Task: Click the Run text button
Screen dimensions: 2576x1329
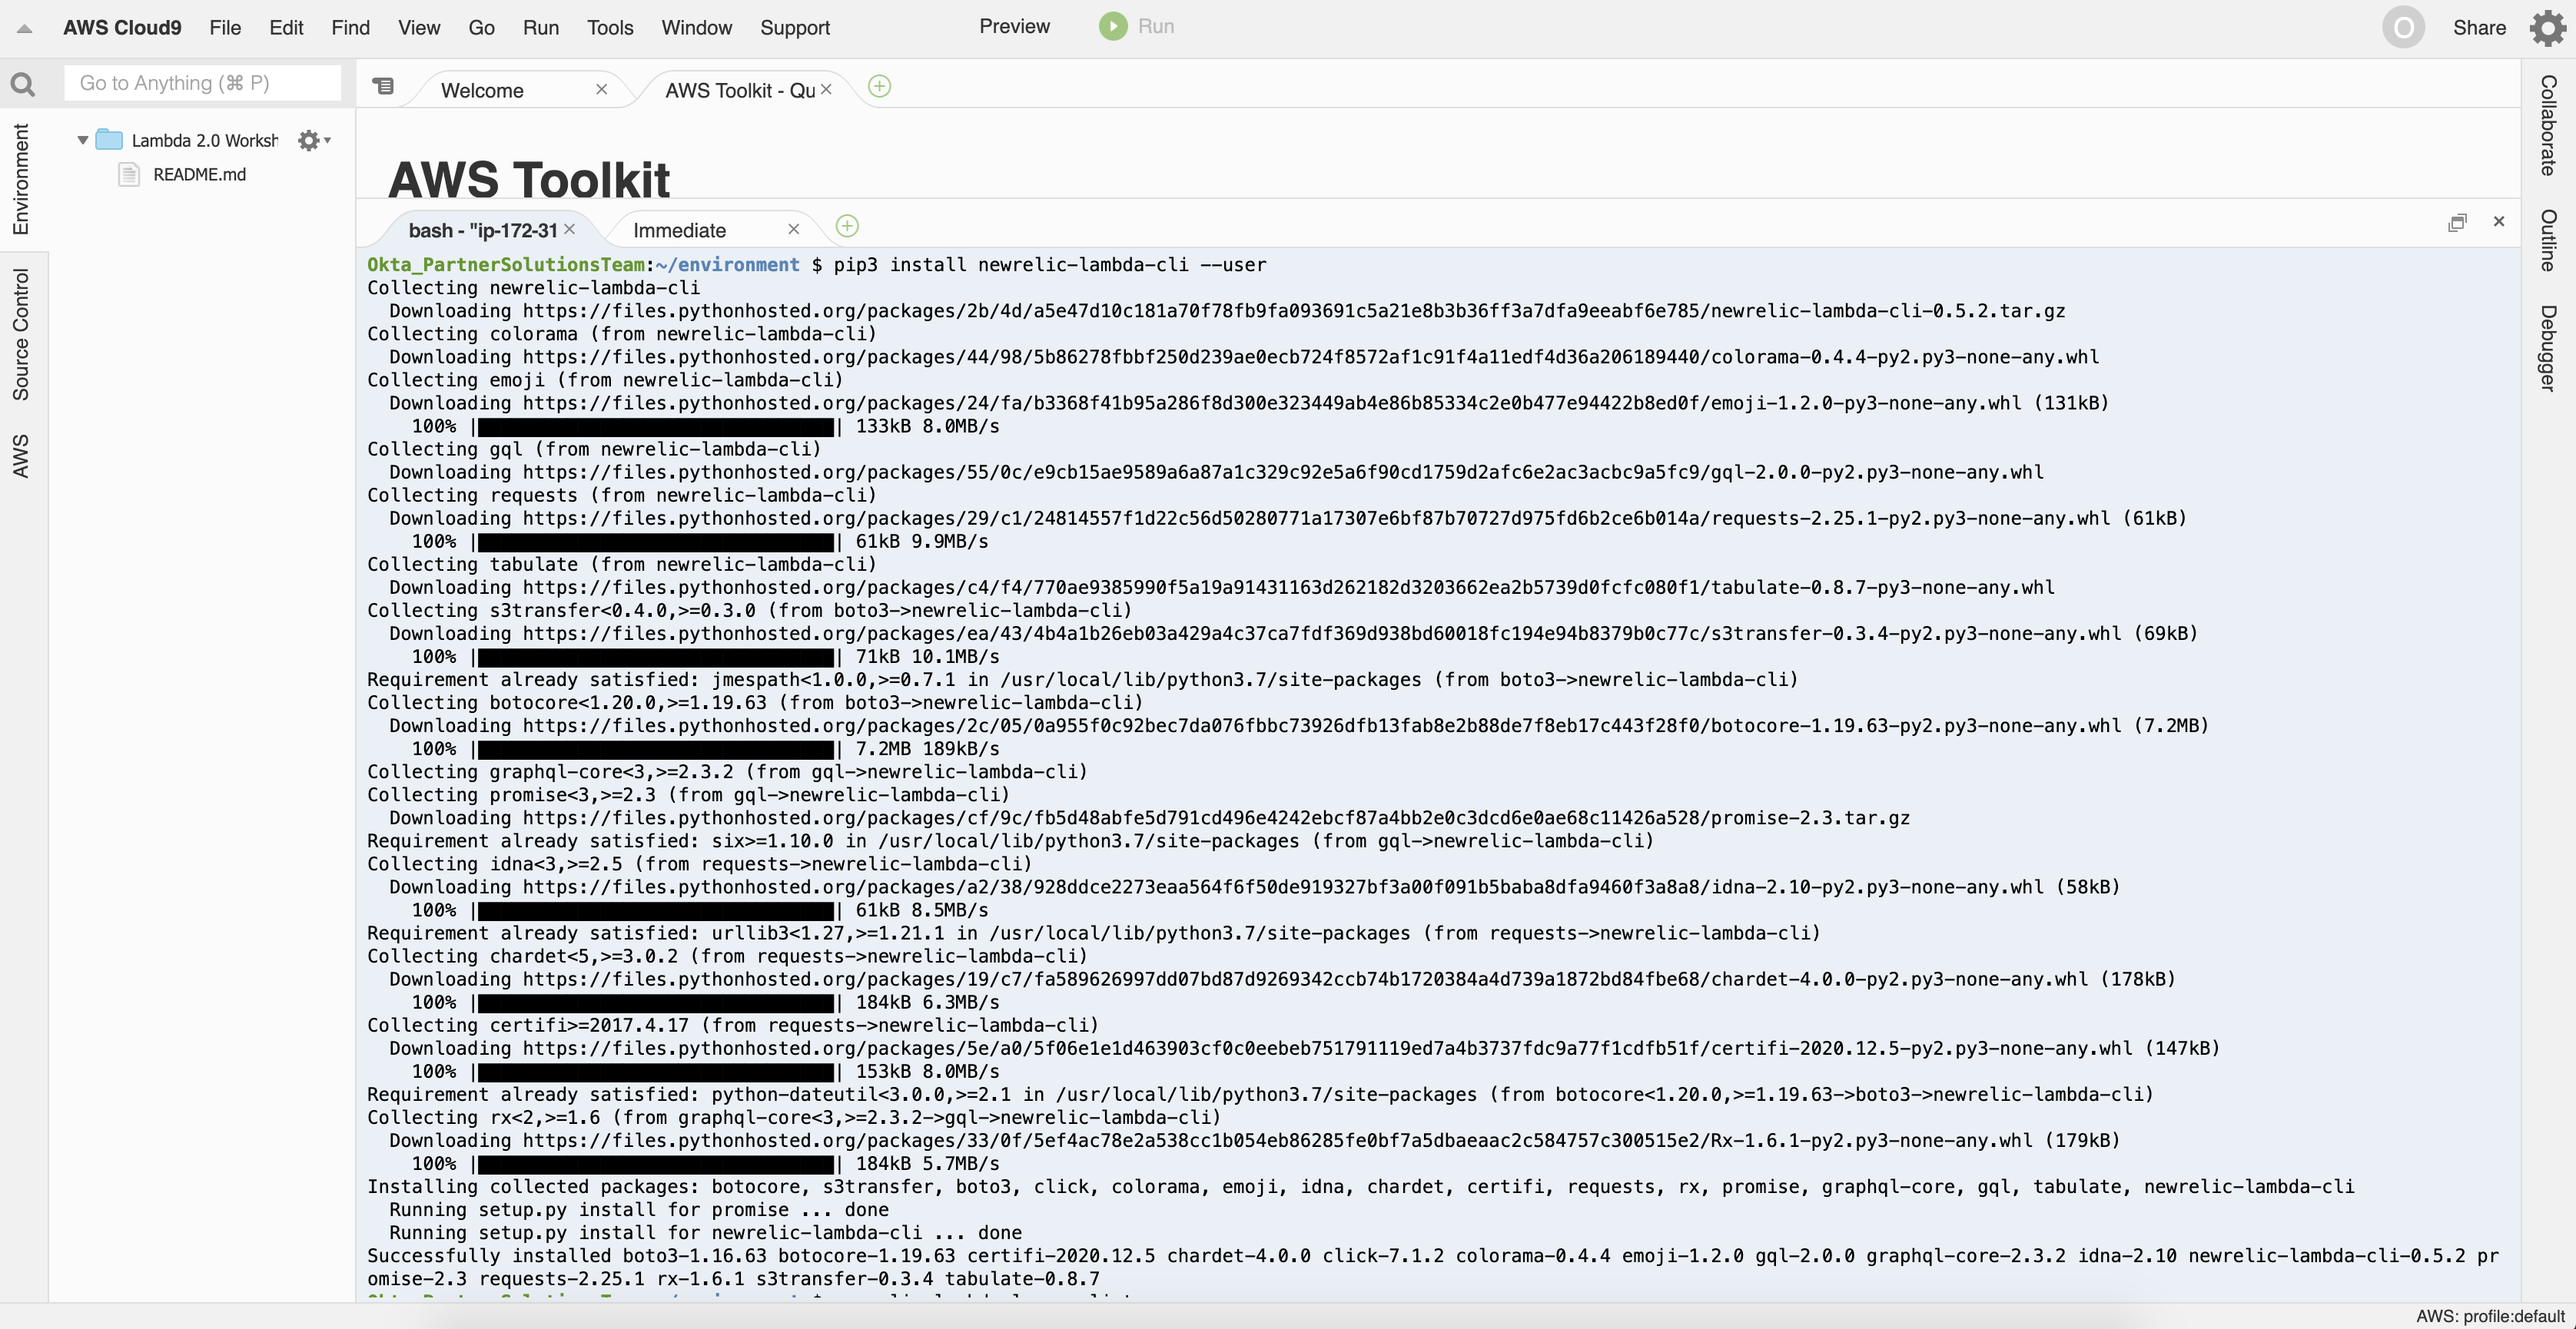Action: click(1156, 27)
